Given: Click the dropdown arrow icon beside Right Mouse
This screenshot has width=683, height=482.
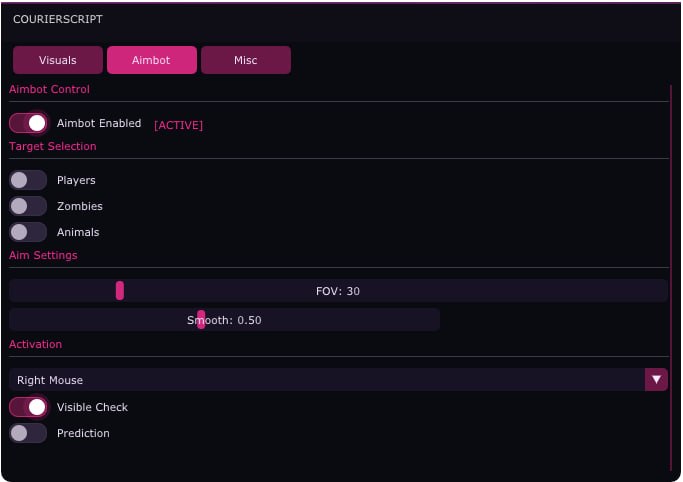Looking at the screenshot, I should click(656, 380).
